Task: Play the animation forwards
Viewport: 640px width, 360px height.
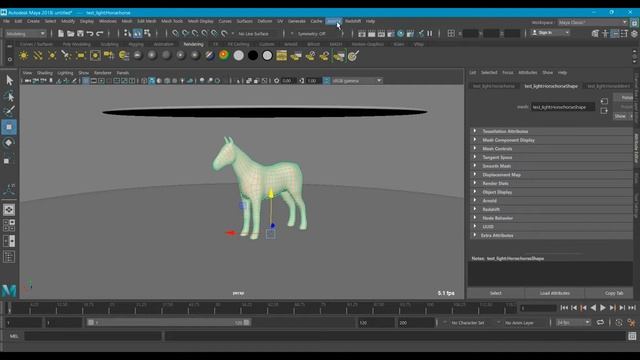Action: pyautogui.click(x=603, y=308)
